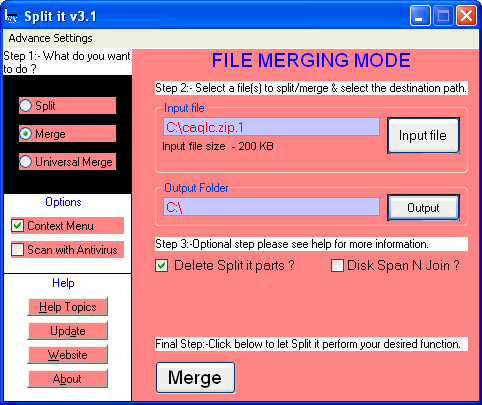Uncheck Delete Split it parts option

point(162,266)
